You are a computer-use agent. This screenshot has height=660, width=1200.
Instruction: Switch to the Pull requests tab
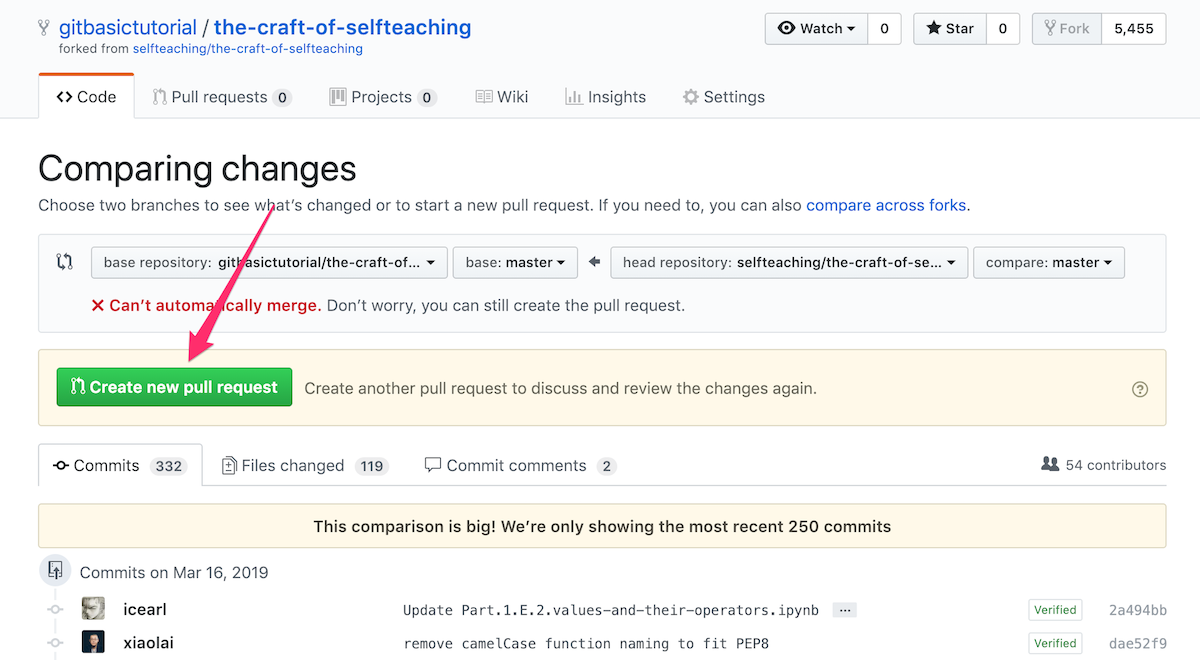(x=221, y=97)
